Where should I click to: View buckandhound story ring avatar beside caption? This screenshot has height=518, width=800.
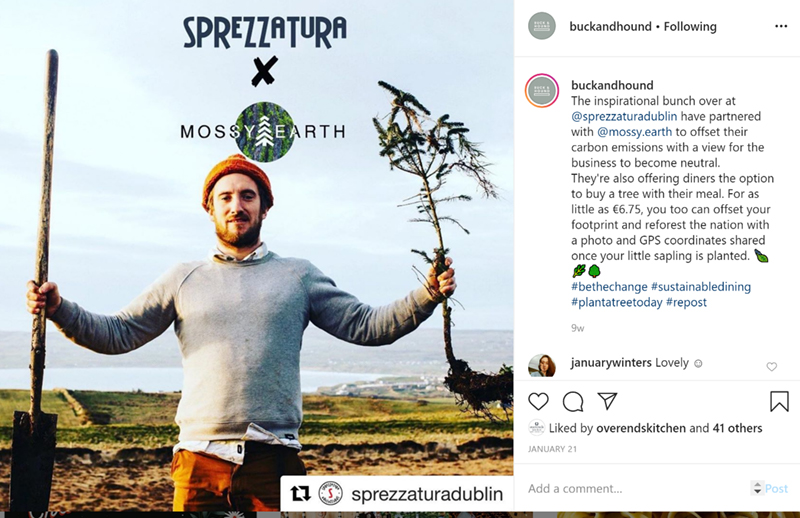click(x=542, y=91)
